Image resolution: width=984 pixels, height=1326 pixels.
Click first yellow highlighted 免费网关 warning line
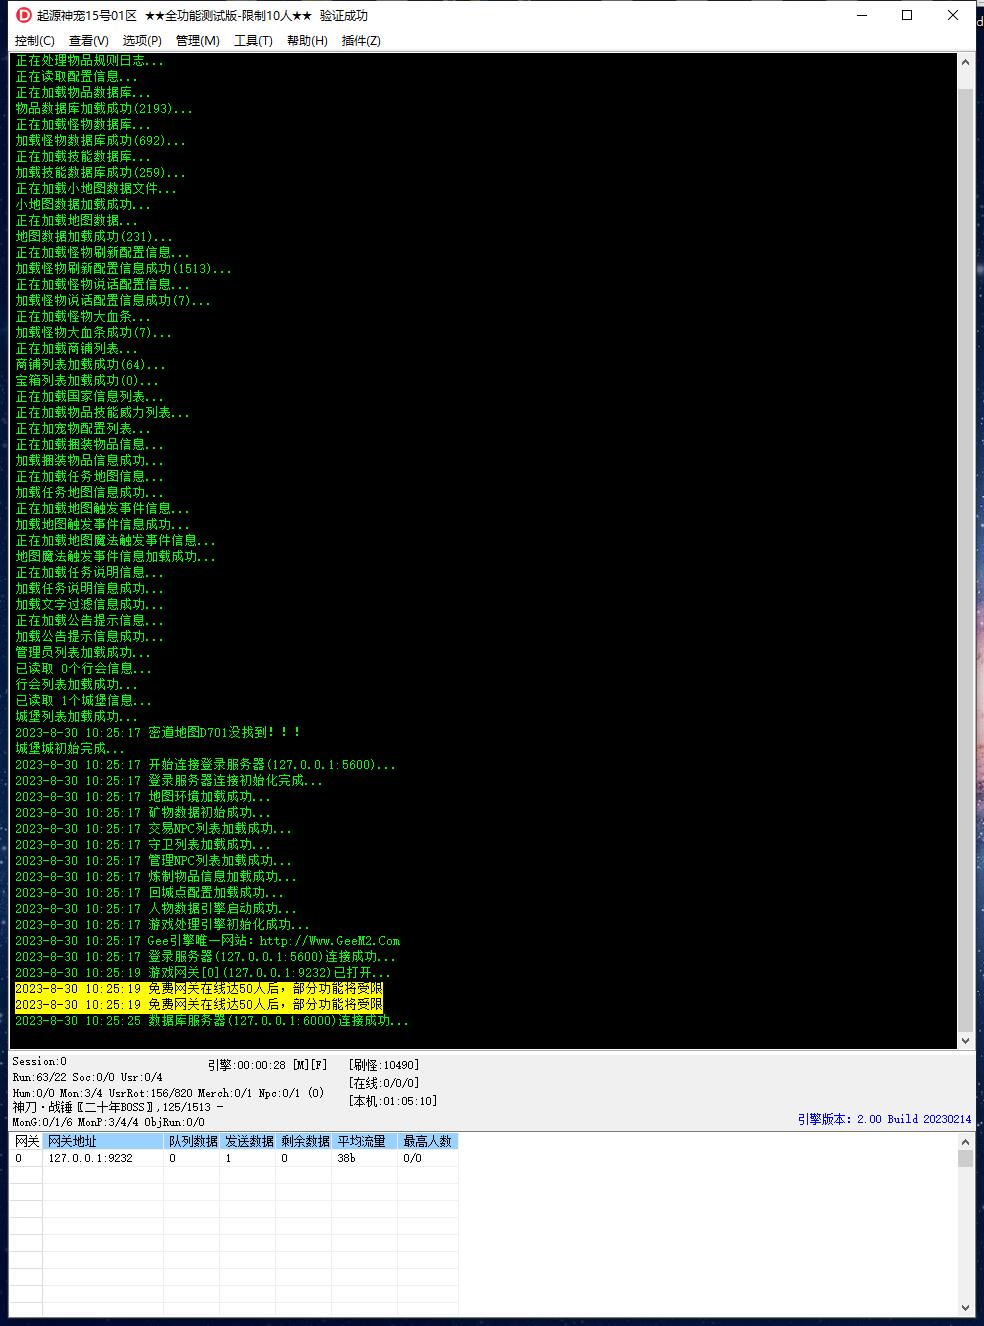click(199, 989)
